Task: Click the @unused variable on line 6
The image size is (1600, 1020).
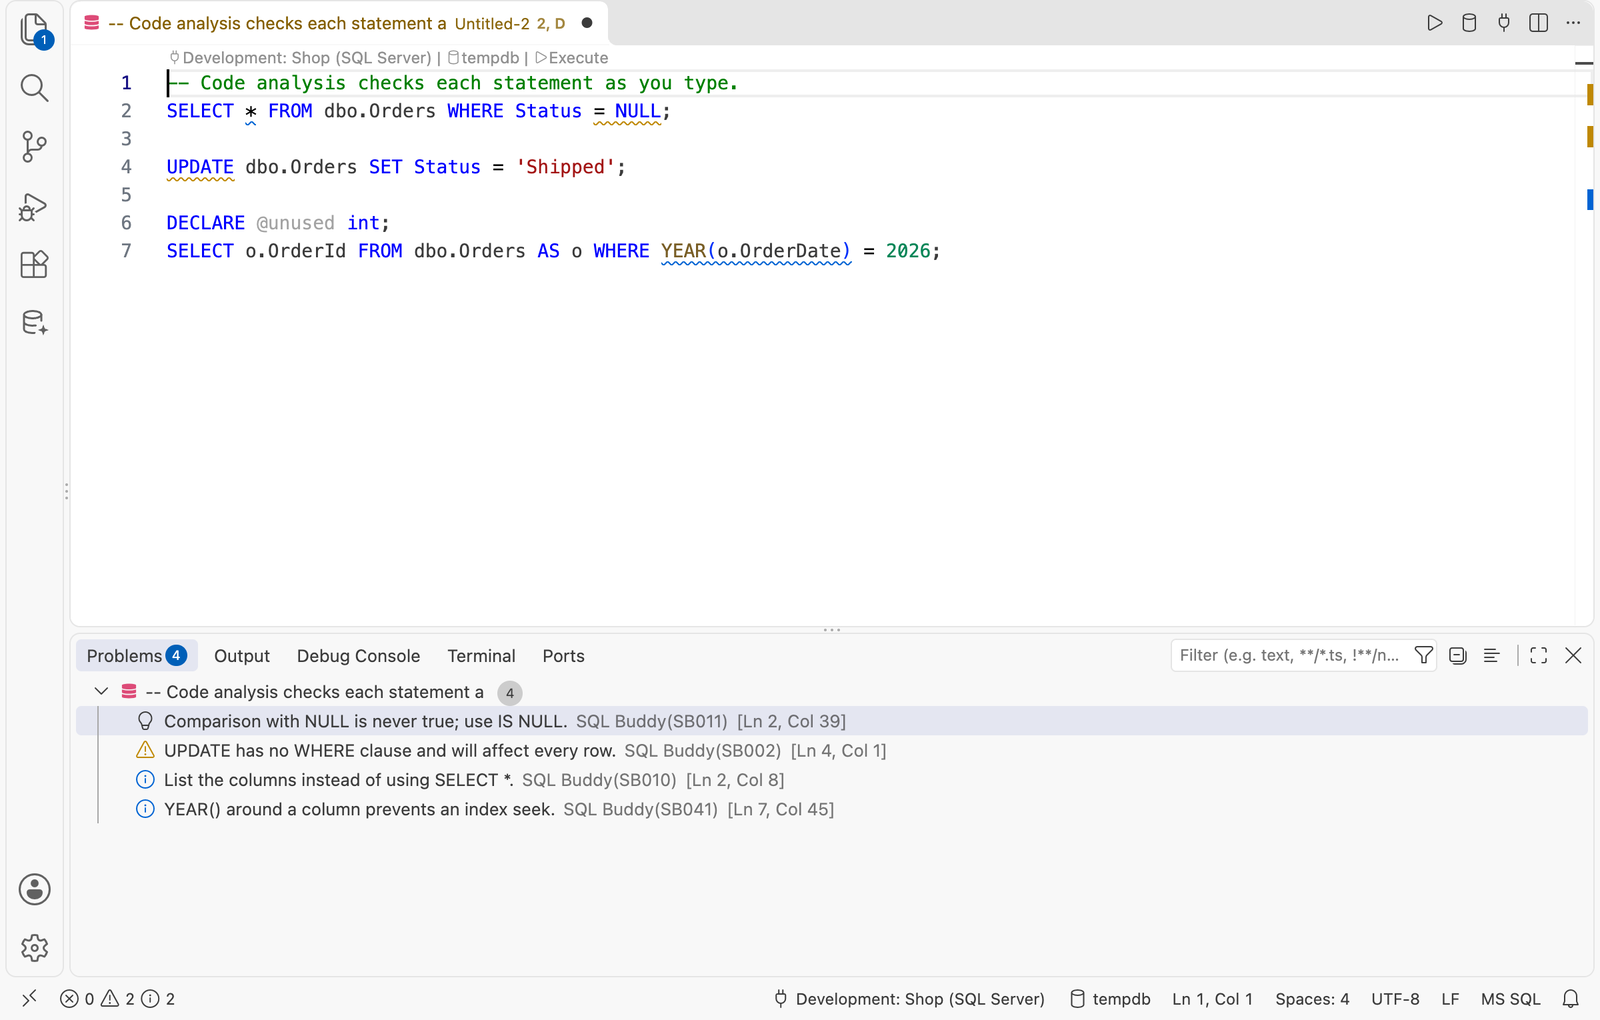Action: coord(295,223)
